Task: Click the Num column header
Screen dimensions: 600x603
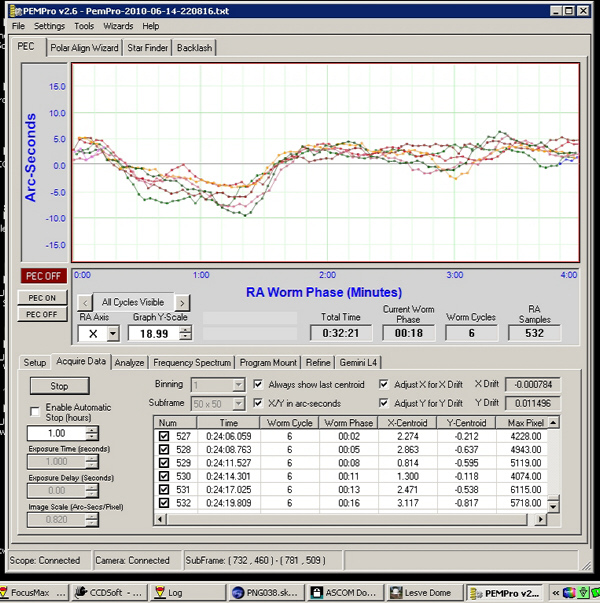Action: [175, 423]
